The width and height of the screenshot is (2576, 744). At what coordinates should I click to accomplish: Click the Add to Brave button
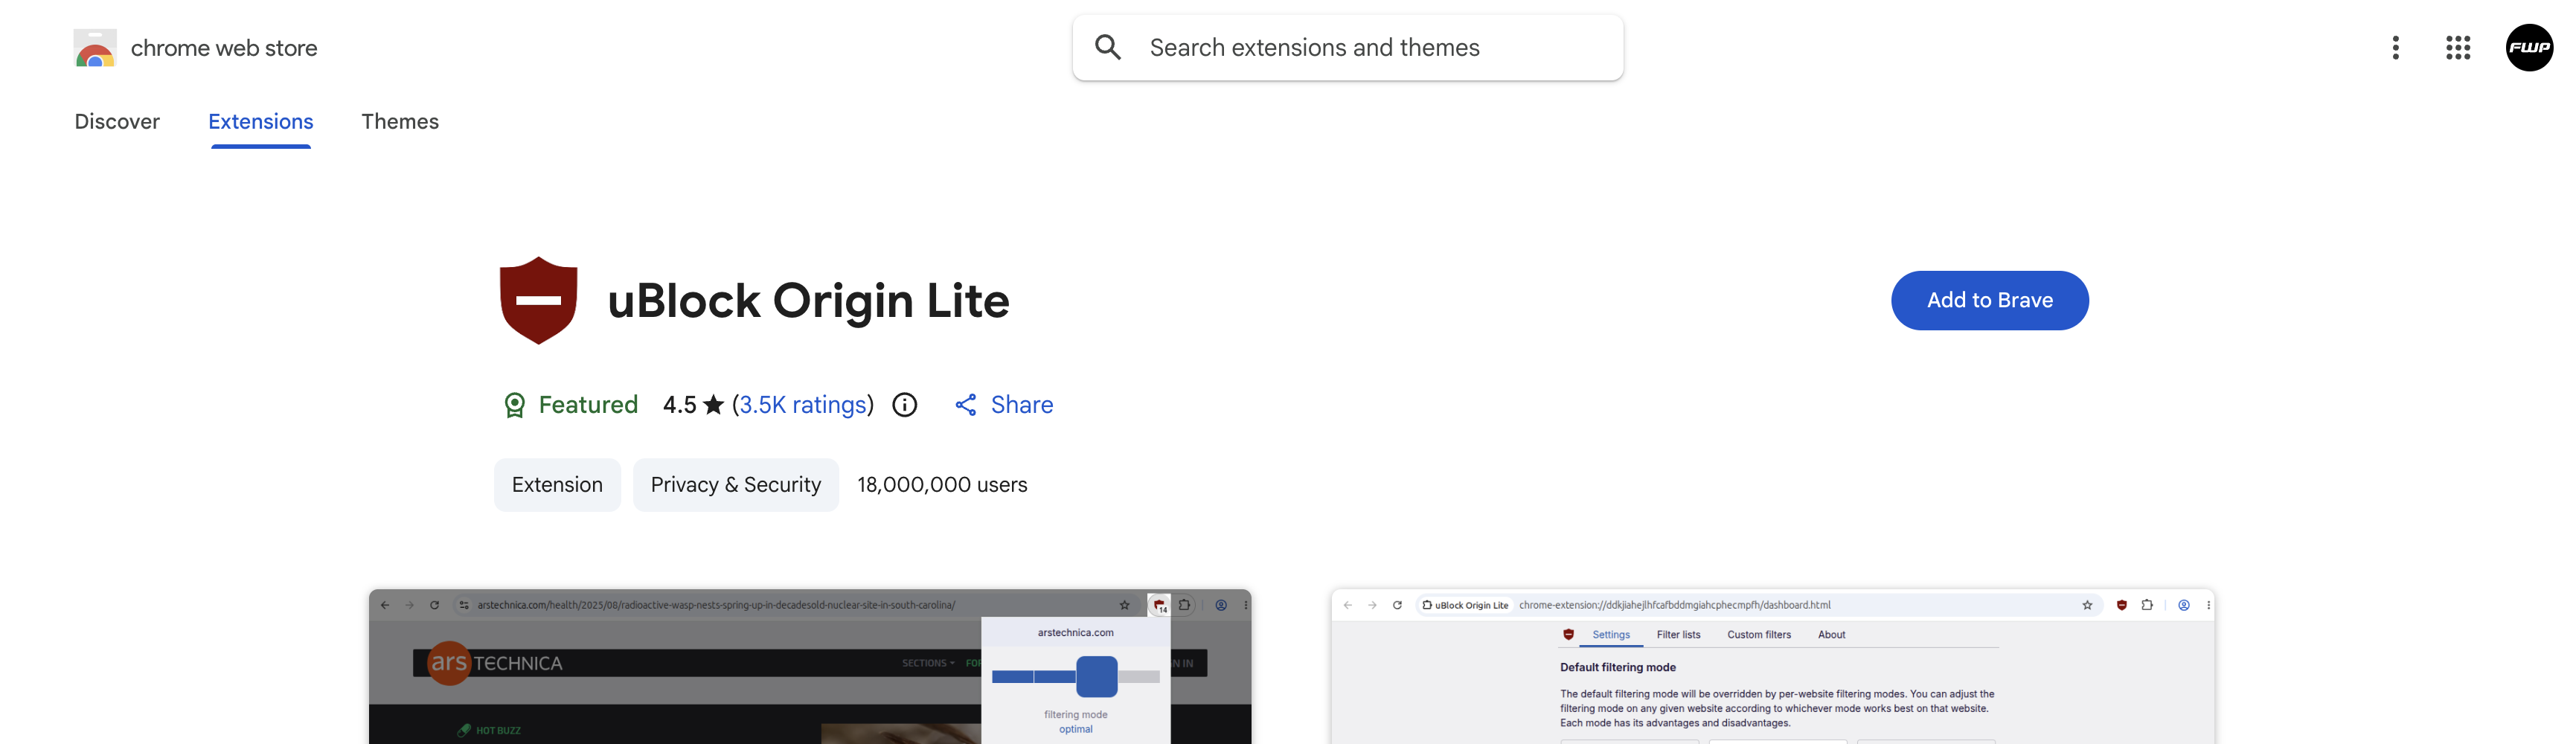1989,300
